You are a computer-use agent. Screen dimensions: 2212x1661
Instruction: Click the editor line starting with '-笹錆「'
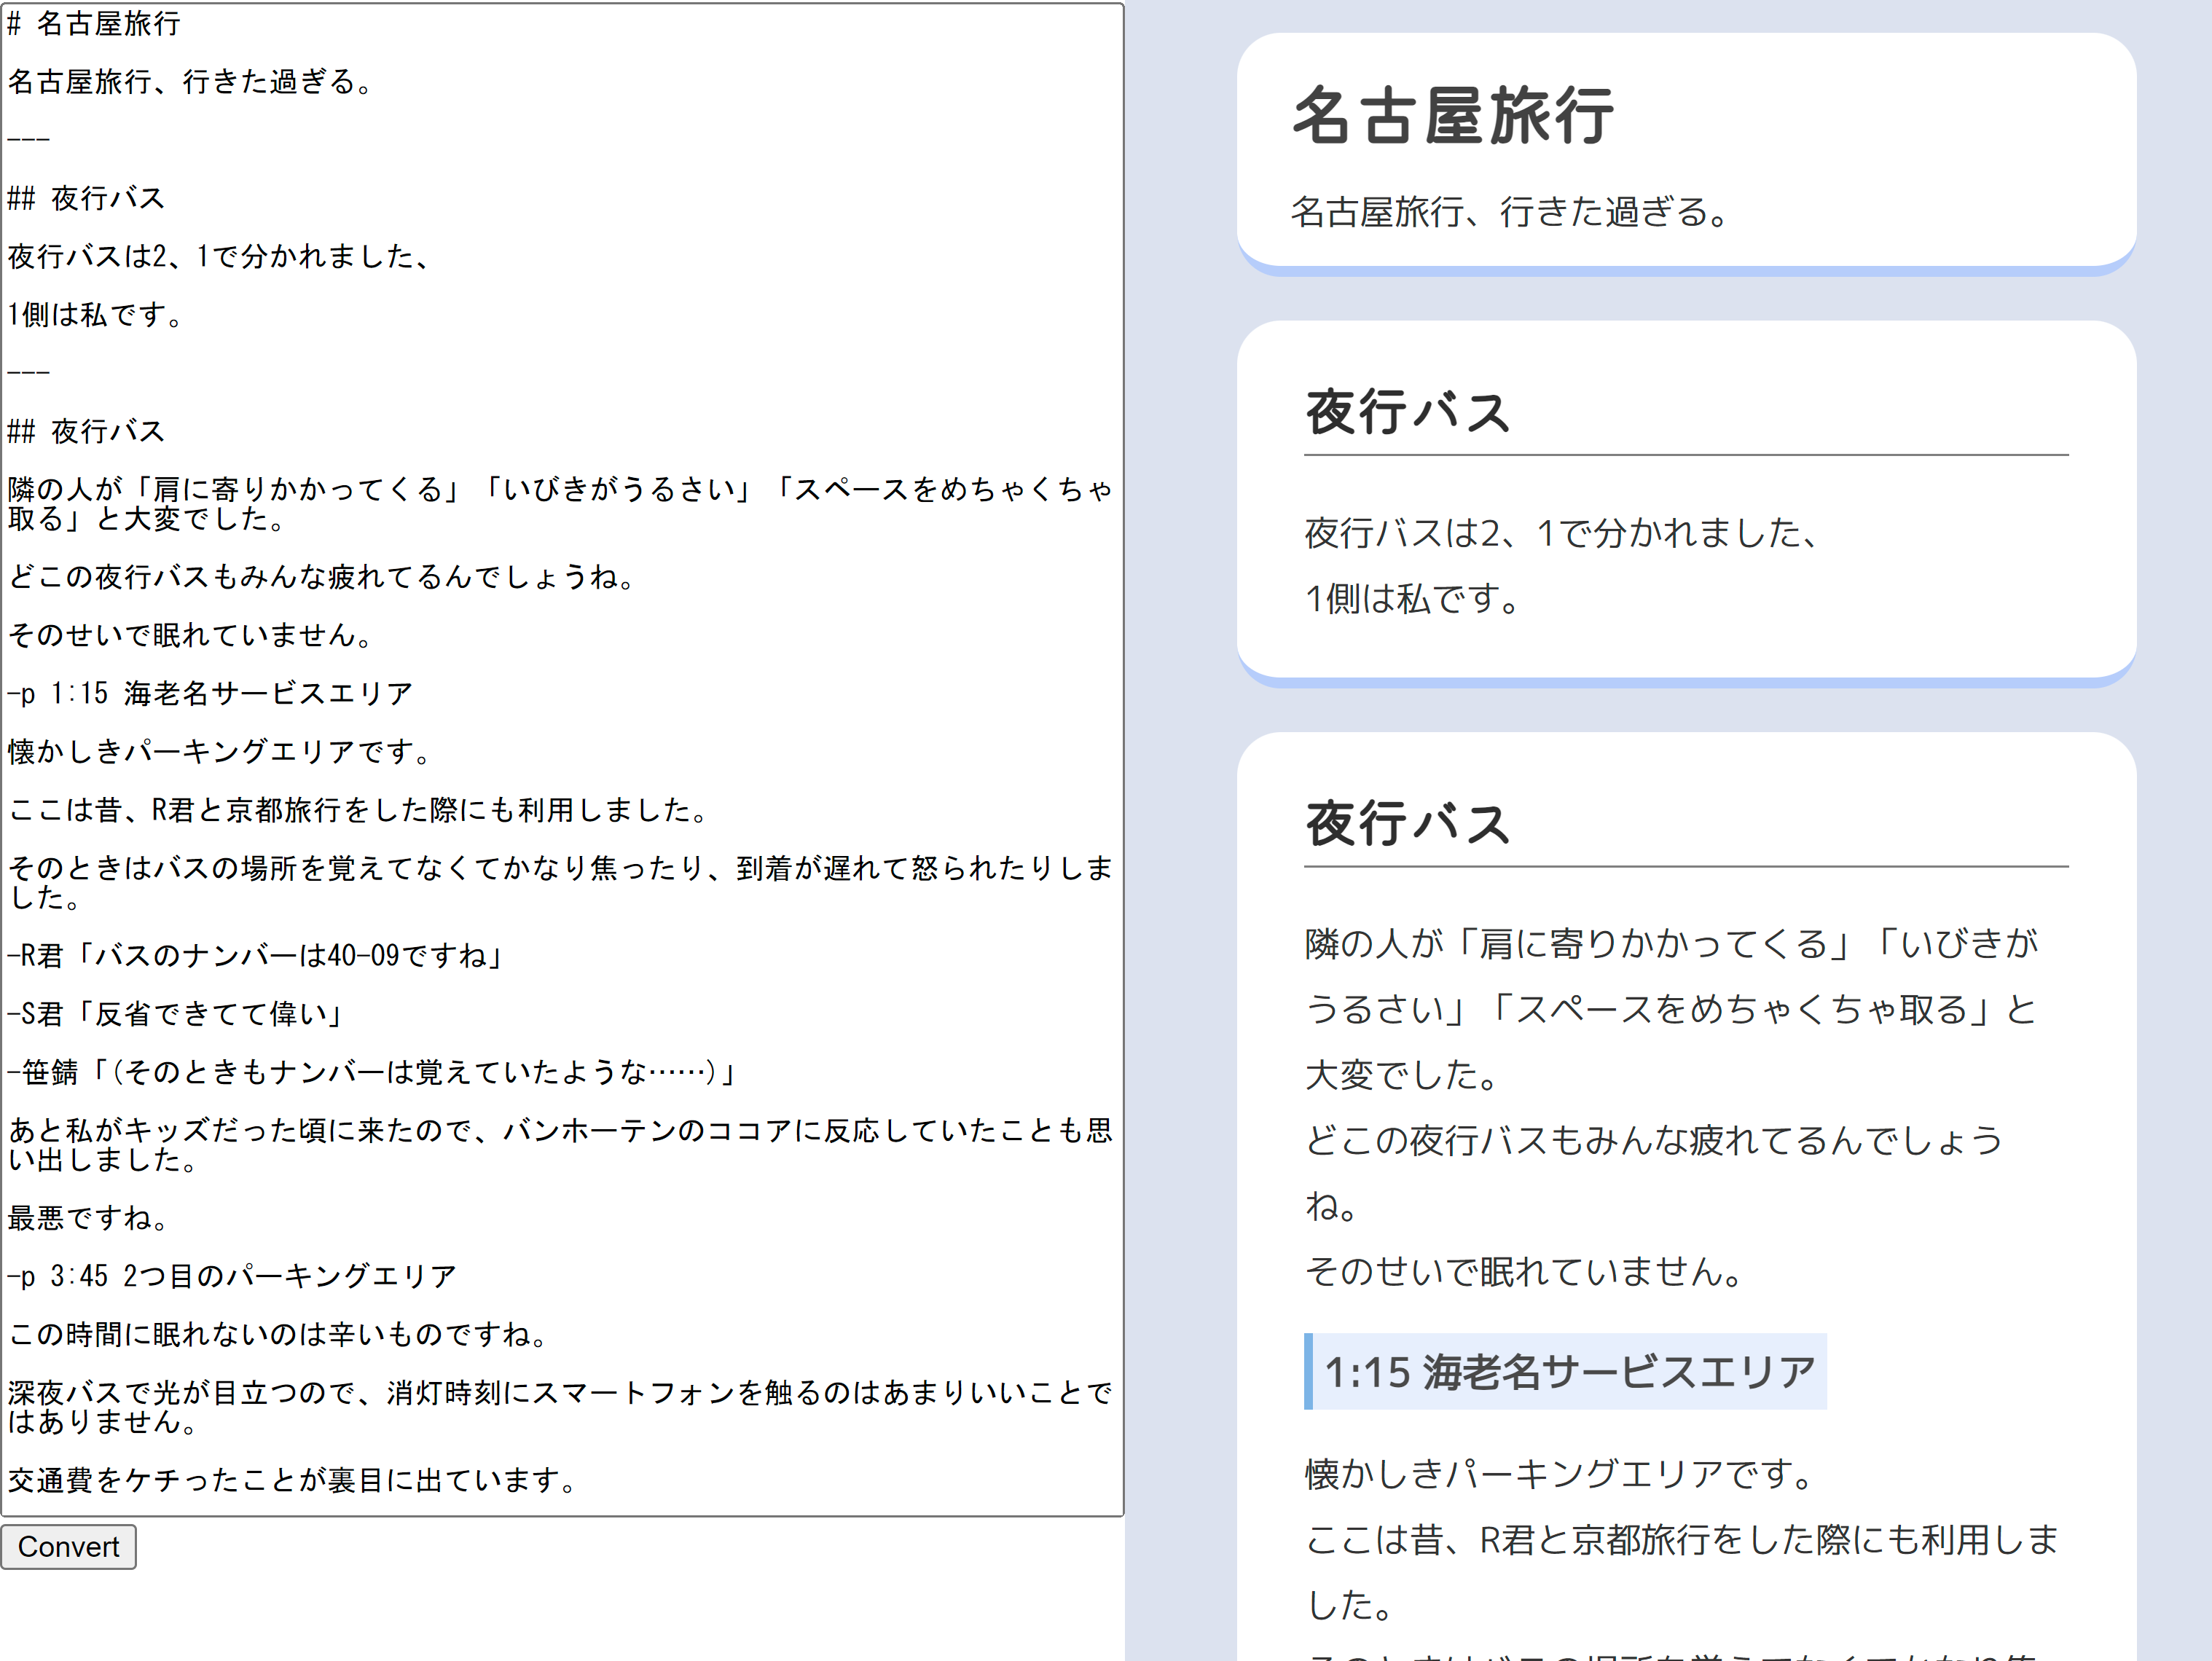pyautogui.click(x=372, y=1072)
